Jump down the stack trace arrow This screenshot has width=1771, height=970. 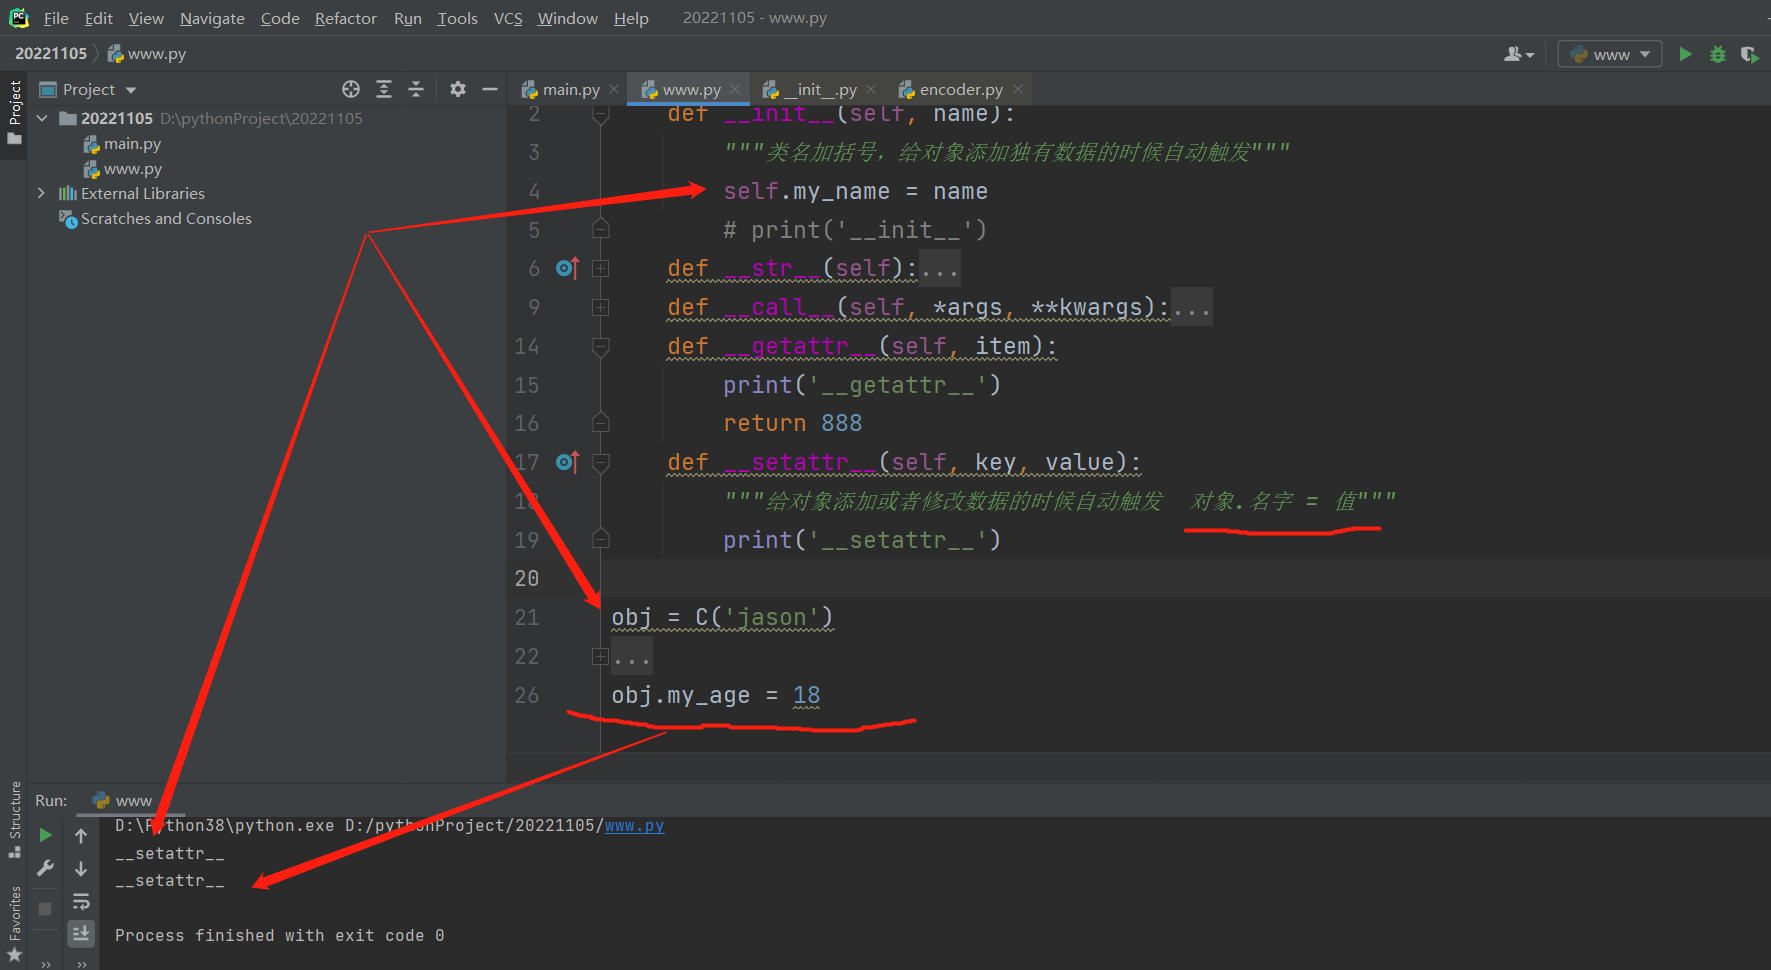81,868
